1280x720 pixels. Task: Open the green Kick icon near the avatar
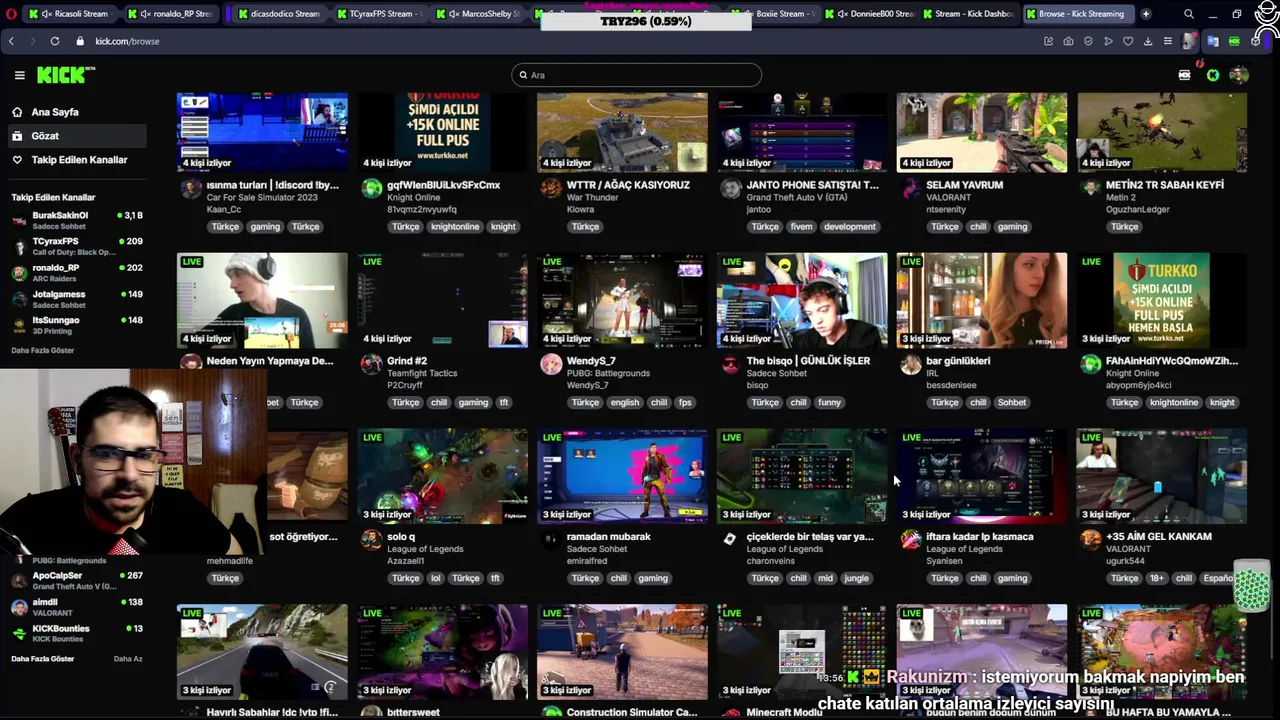click(x=1213, y=75)
